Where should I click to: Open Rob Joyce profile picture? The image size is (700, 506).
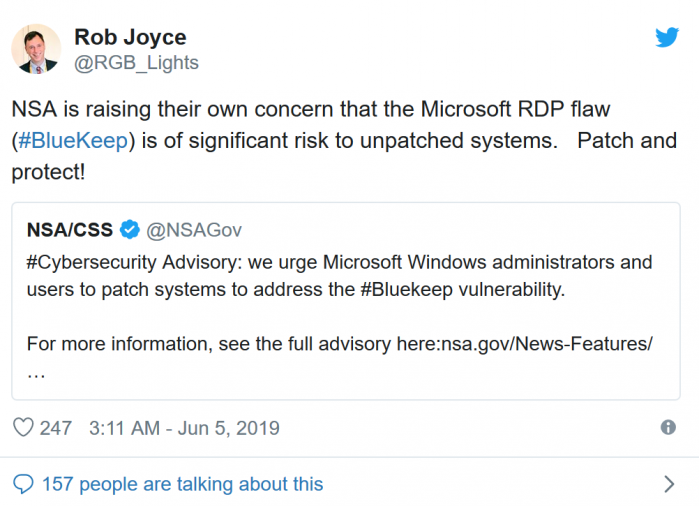coord(36,49)
